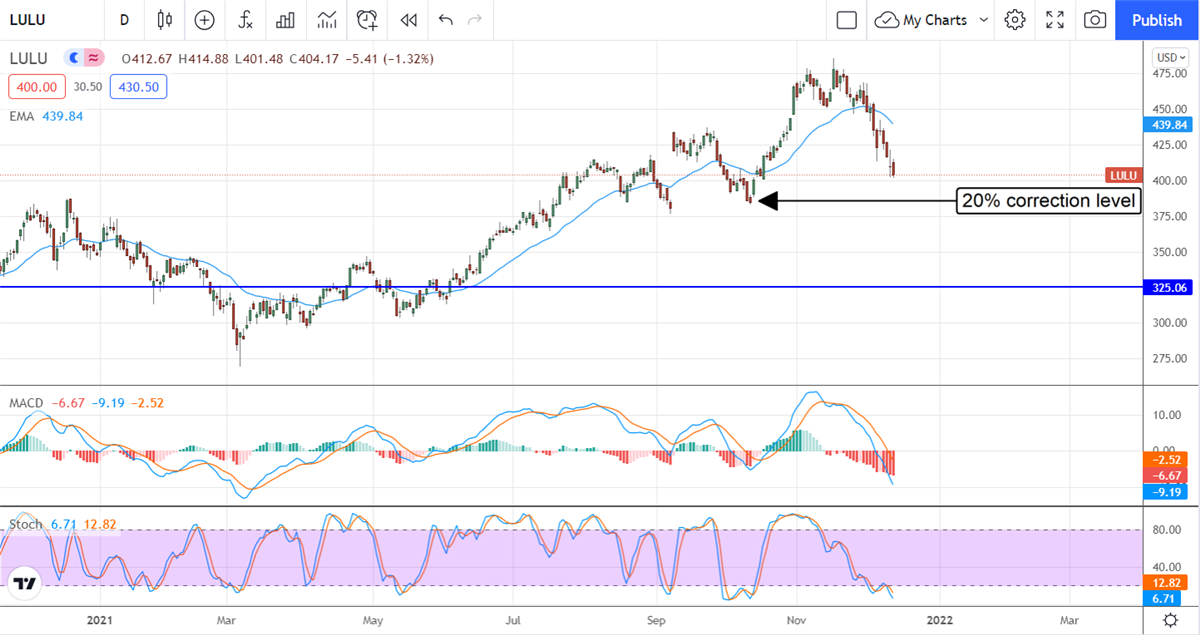Open the indicator templates icon
Image resolution: width=1200 pixels, height=635 pixels.
(326, 20)
